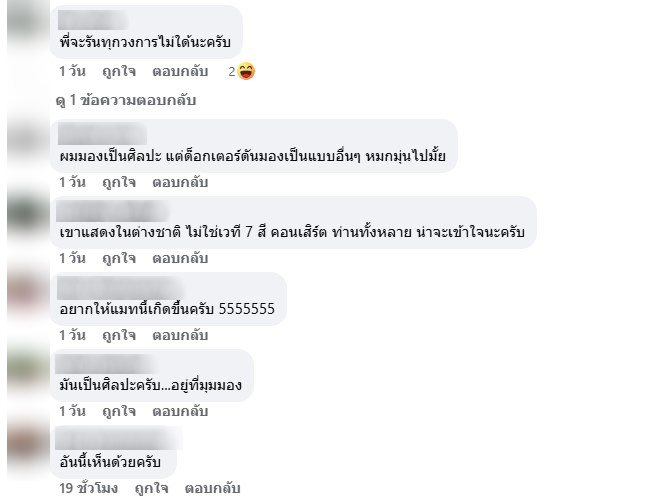Screen dimensions: 672x501
Task: Like the 'มันเป็นศิลปะครับ...อยู่ที่มุมมอง' comment
Action: pos(119,411)
